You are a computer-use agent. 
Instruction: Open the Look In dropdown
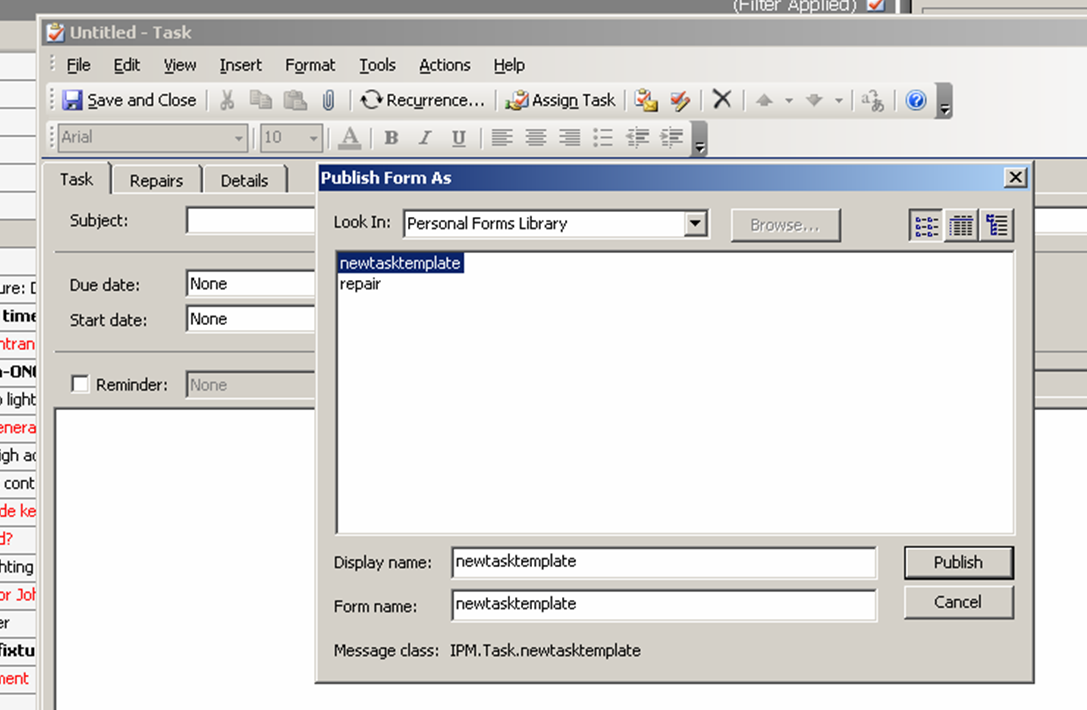[x=695, y=223]
